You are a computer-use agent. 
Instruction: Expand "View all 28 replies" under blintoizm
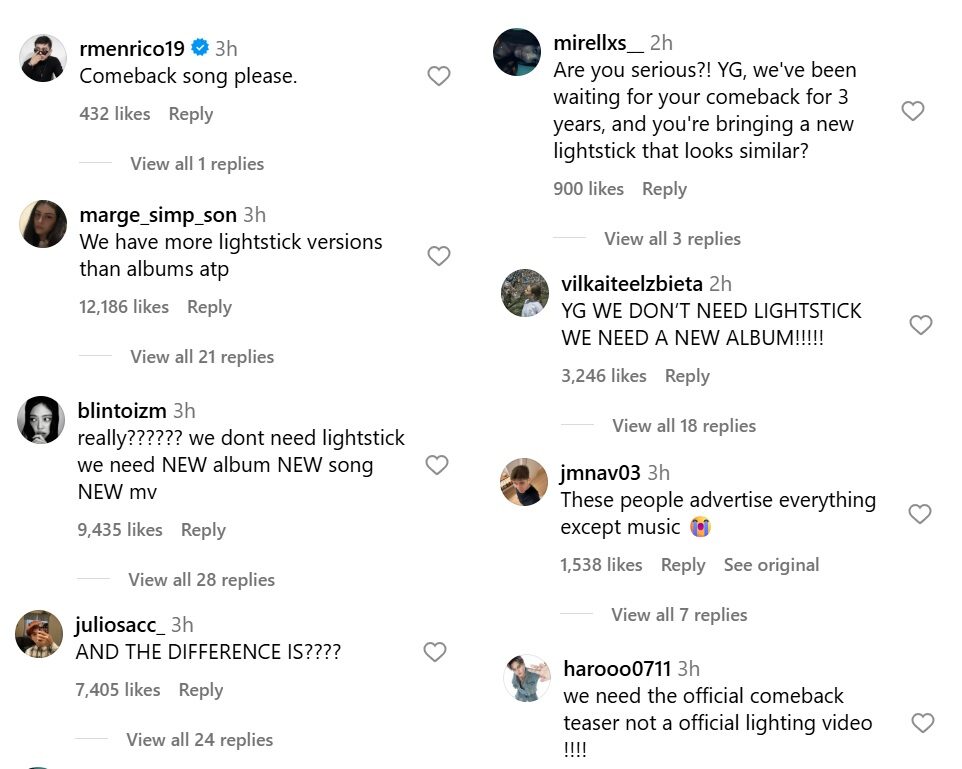[201, 580]
